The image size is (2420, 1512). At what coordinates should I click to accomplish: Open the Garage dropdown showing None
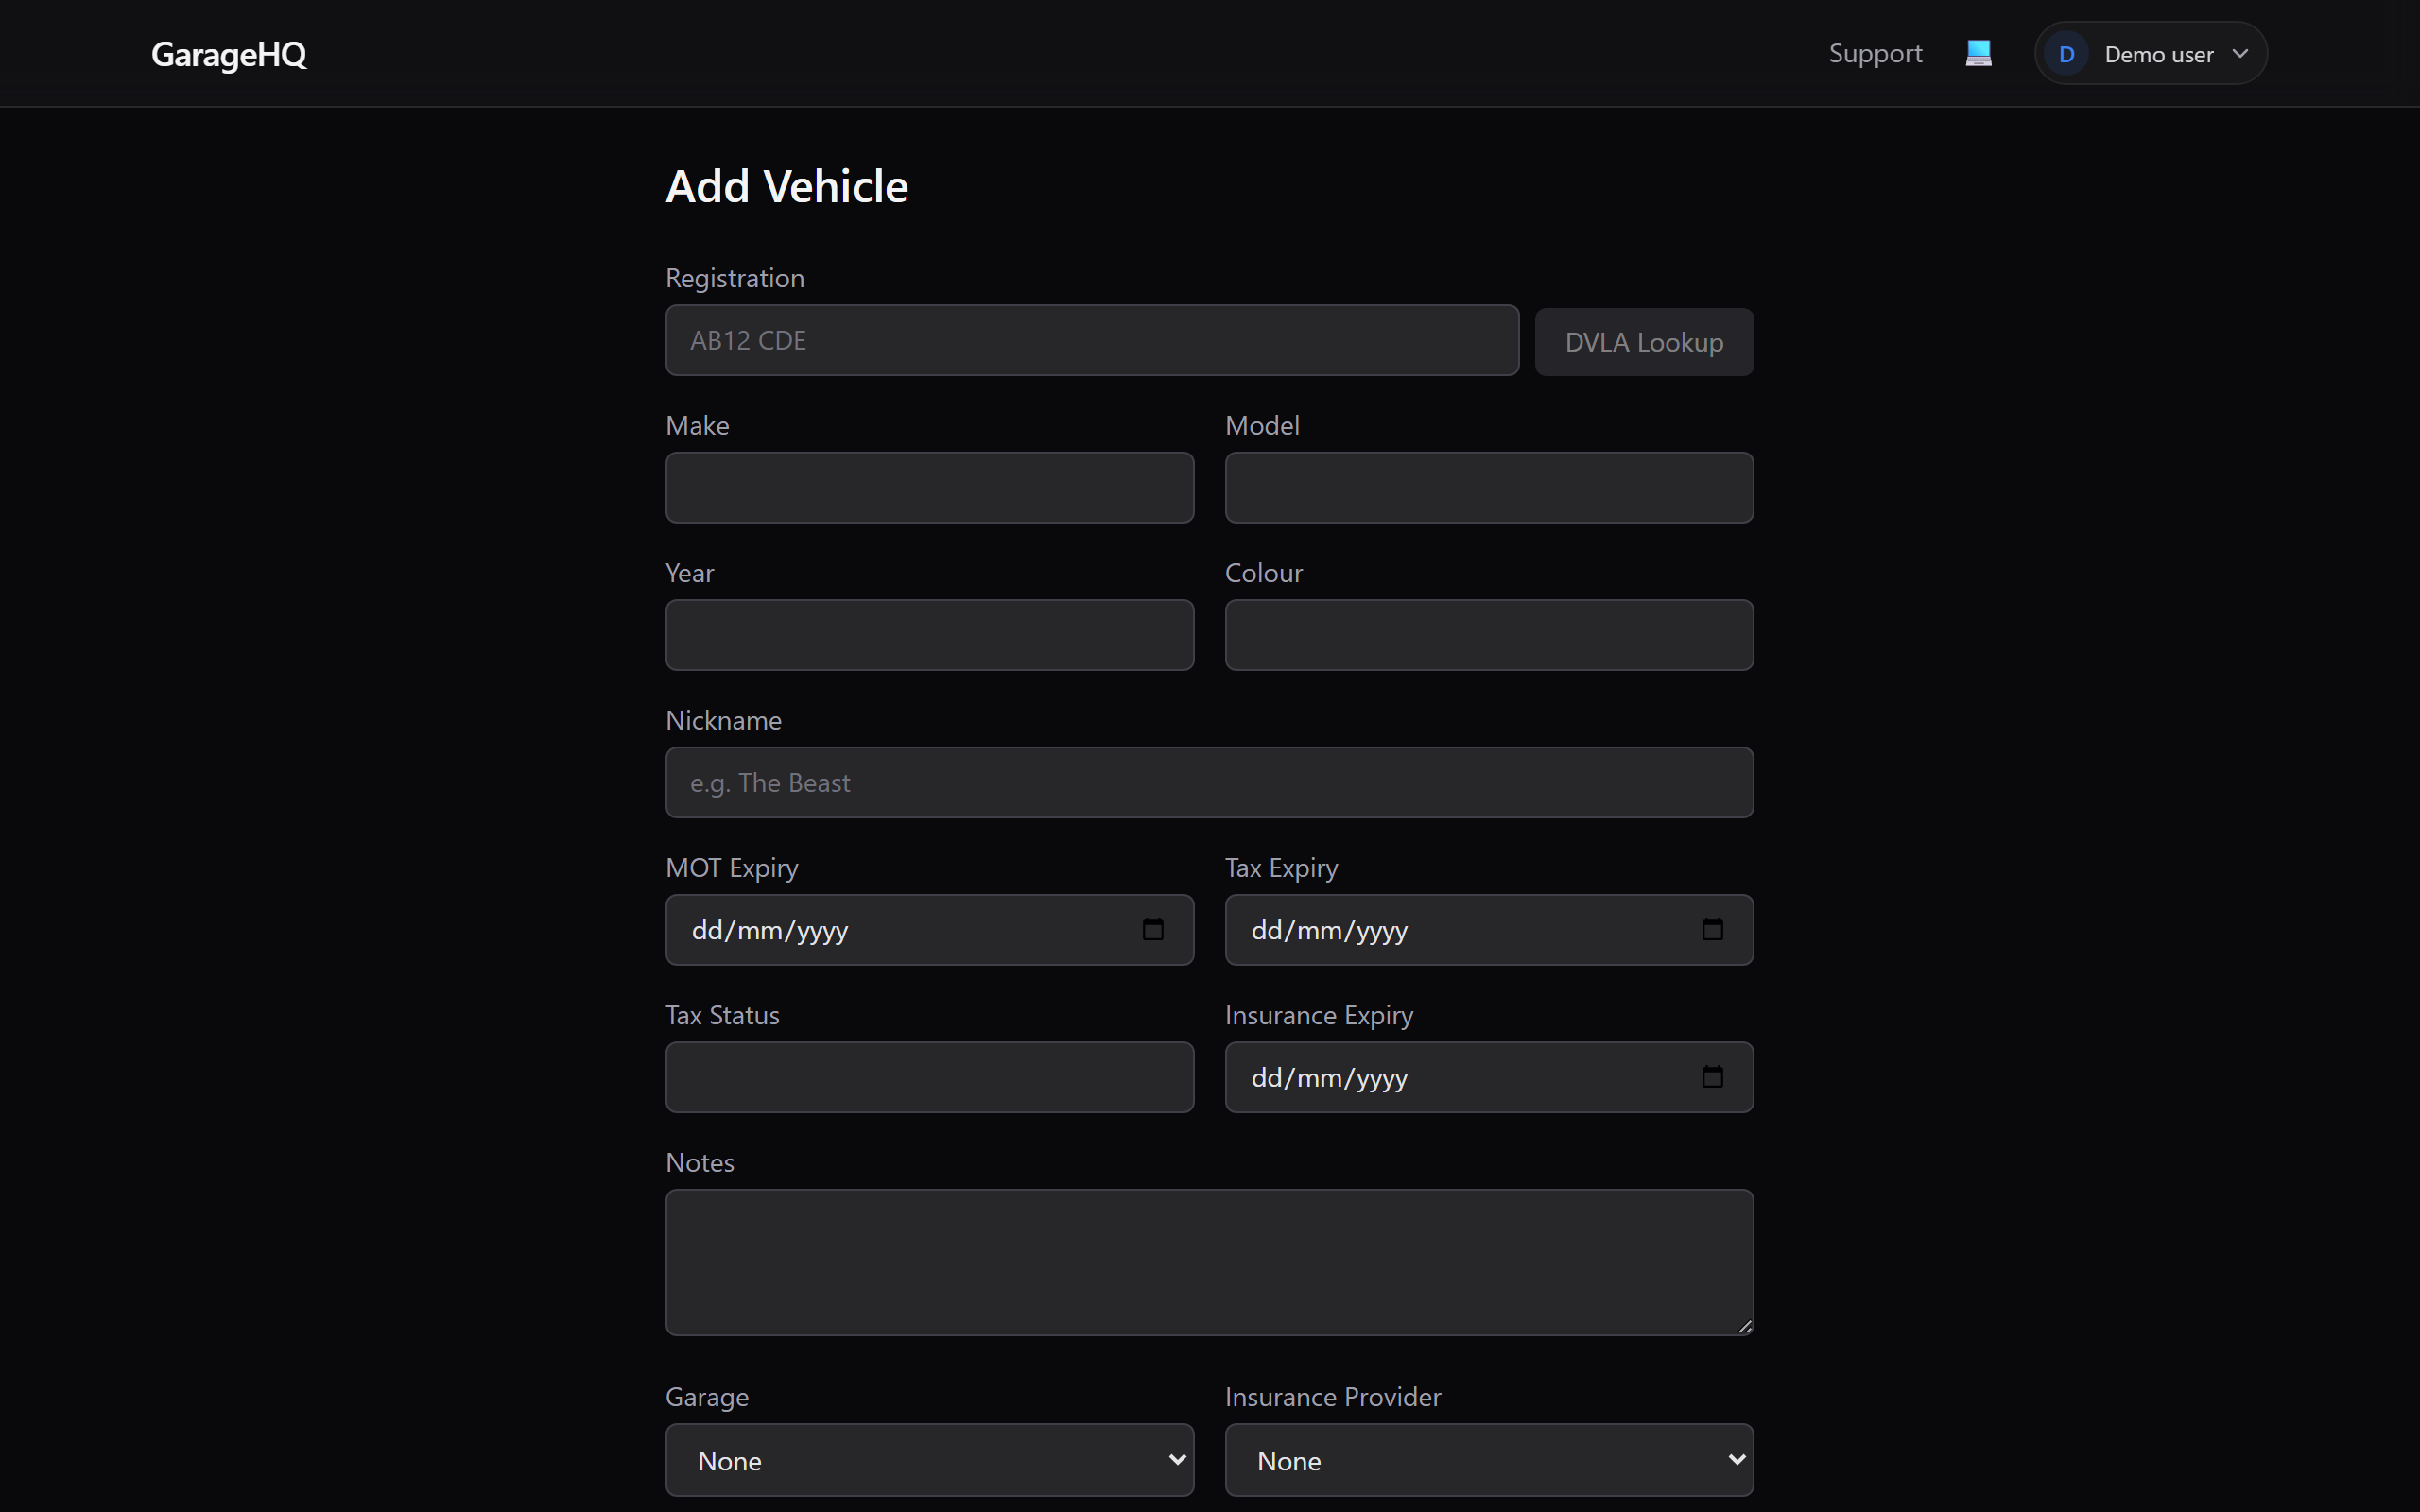(x=928, y=1460)
